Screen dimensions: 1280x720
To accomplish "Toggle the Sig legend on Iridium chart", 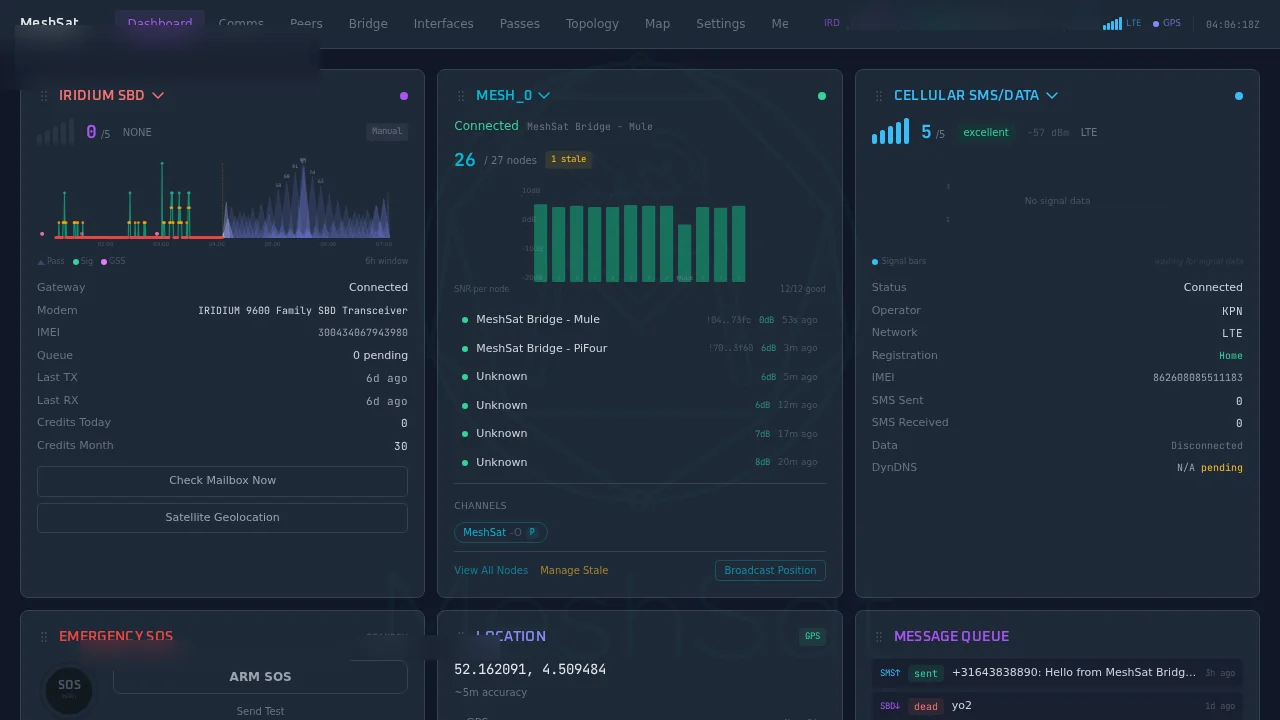I will pyautogui.click(x=84, y=261).
